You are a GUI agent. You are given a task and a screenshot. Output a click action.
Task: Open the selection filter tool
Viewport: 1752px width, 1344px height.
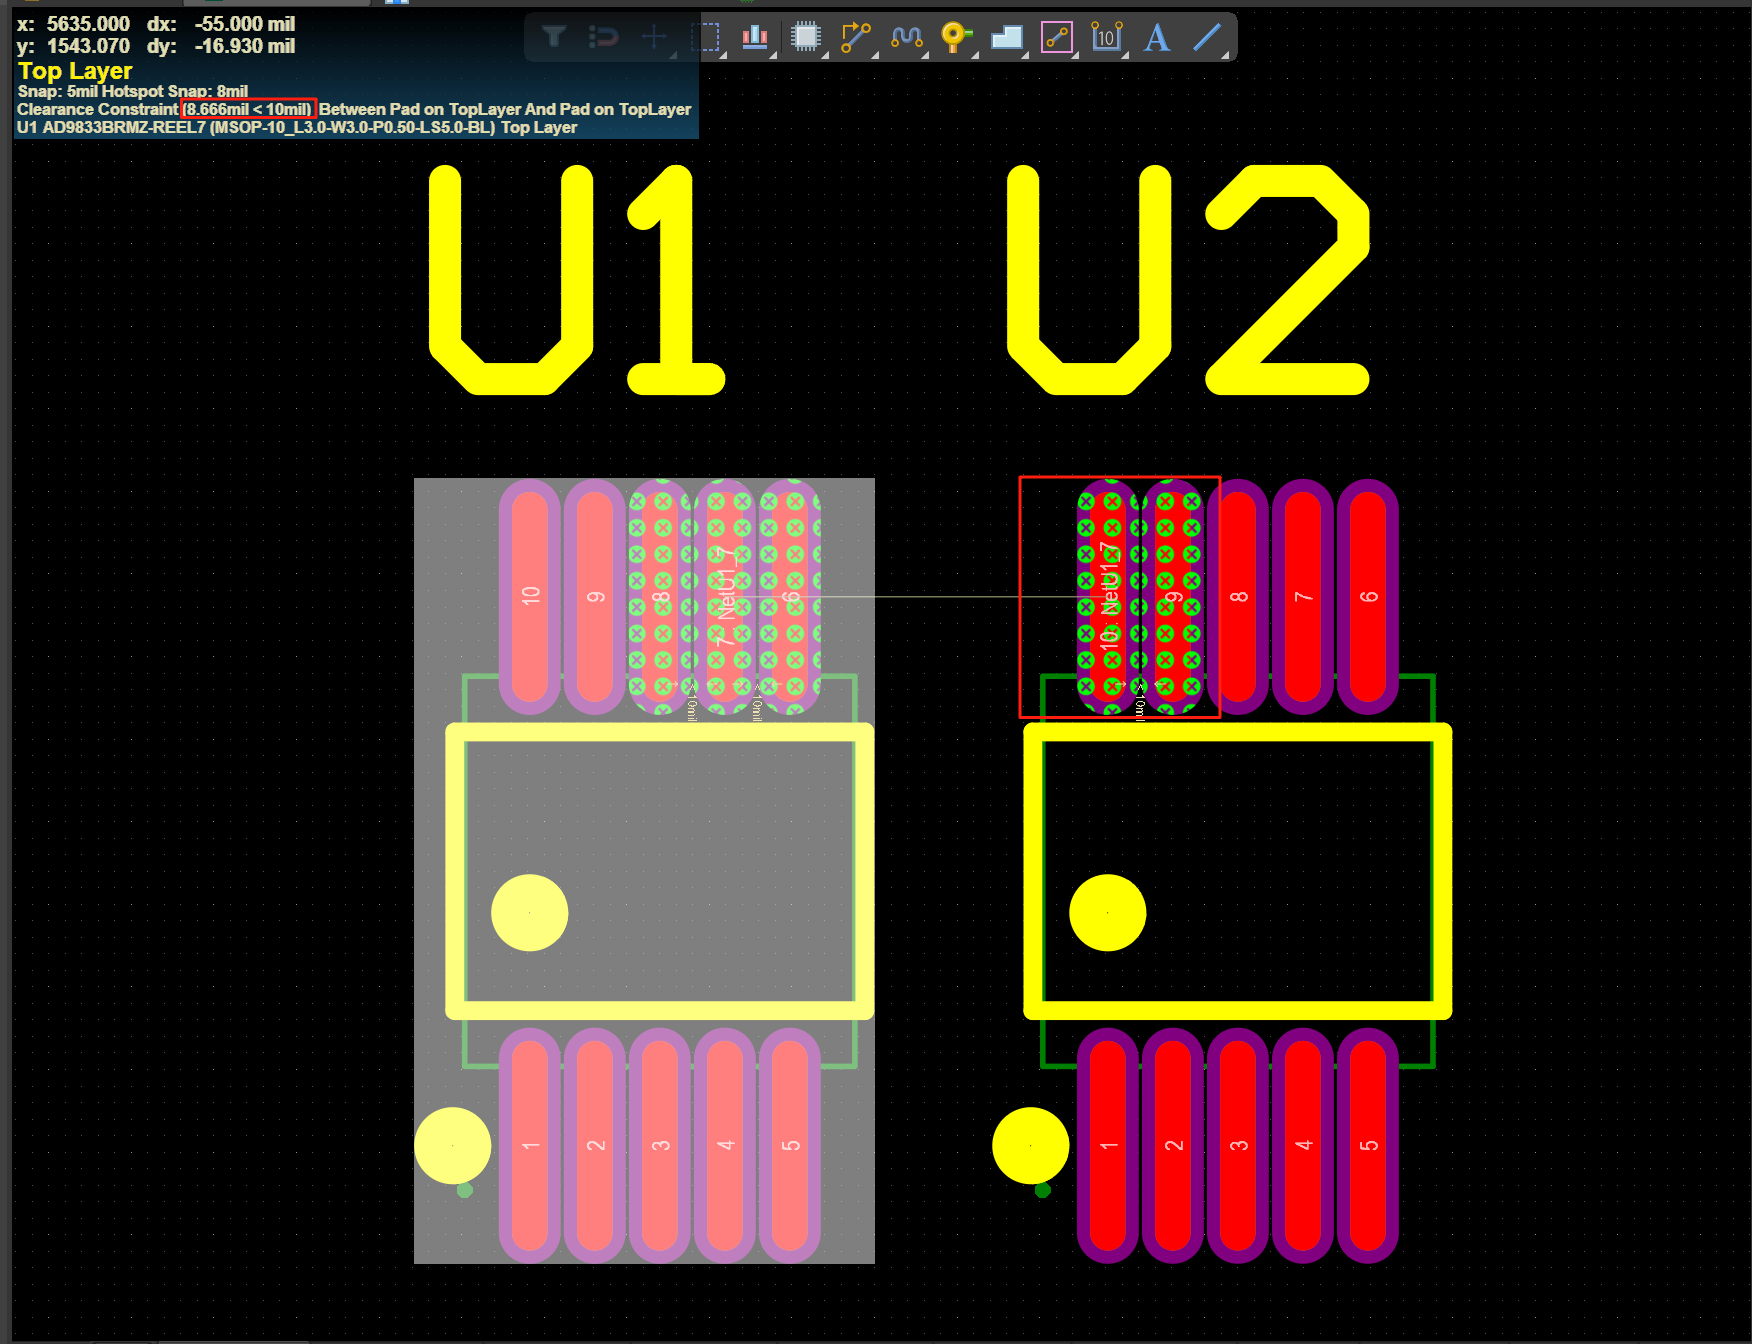554,38
